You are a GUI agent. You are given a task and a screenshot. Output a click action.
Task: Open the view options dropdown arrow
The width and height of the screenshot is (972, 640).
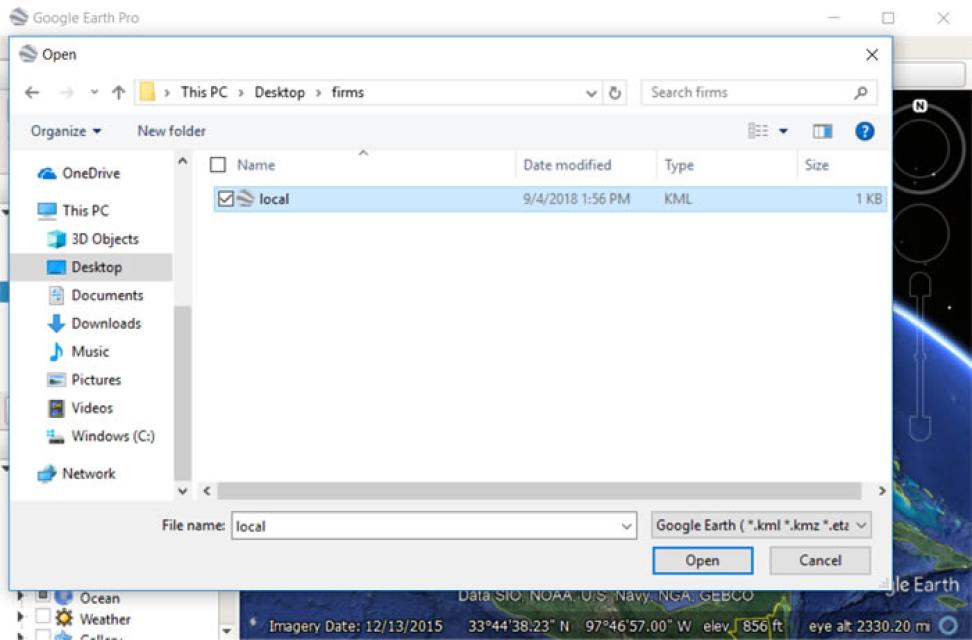pyautogui.click(x=784, y=131)
